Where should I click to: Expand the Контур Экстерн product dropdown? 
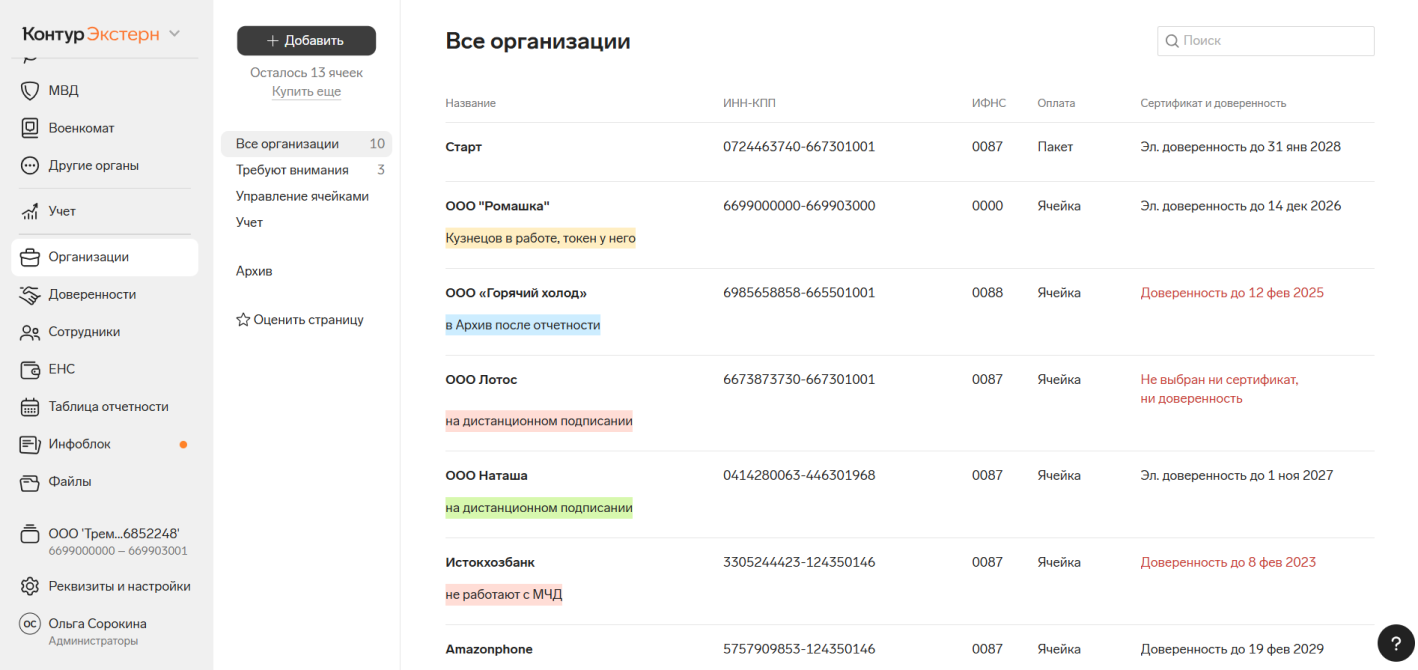(x=174, y=34)
